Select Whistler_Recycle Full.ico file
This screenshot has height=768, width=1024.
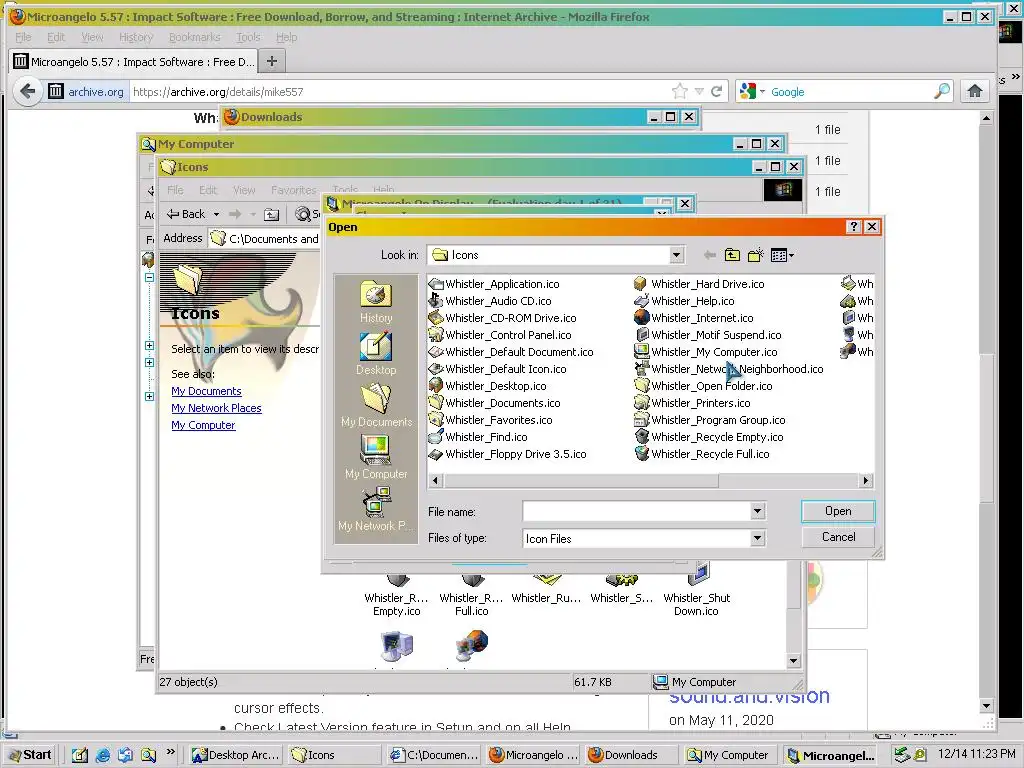coord(702,454)
